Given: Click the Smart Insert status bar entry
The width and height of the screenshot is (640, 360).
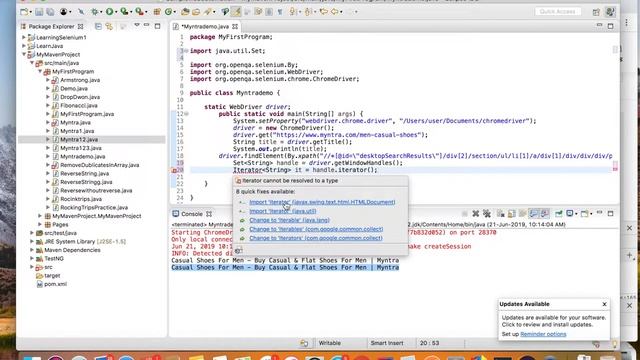Looking at the screenshot, I should pos(387,343).
